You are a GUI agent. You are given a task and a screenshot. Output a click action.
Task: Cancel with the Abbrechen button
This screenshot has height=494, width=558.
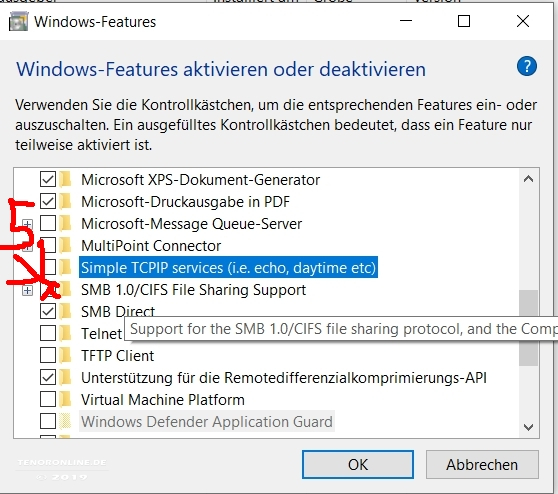(x=482, y=464)
